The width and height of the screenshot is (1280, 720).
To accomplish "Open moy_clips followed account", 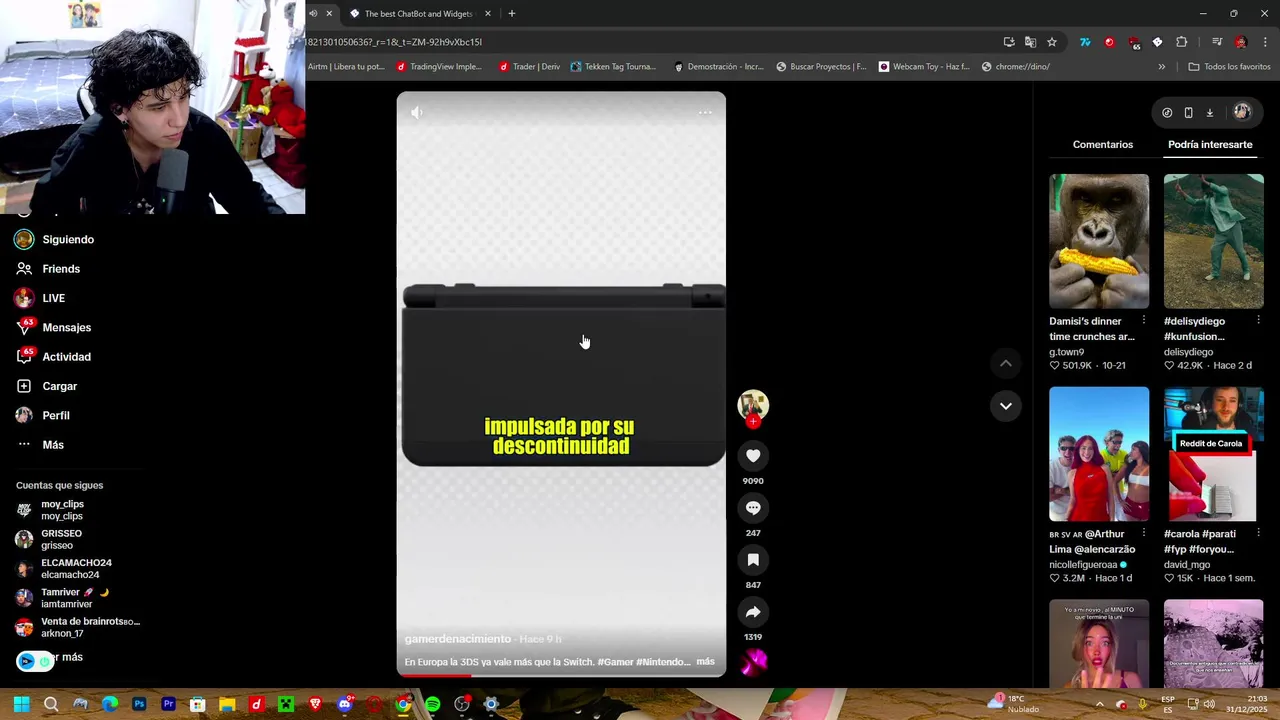I will [x=62, y=510].
